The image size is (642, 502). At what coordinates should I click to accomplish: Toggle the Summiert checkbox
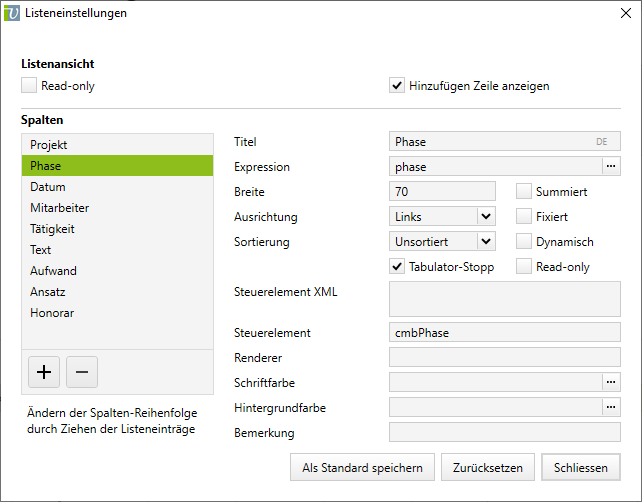pos(524,191)
